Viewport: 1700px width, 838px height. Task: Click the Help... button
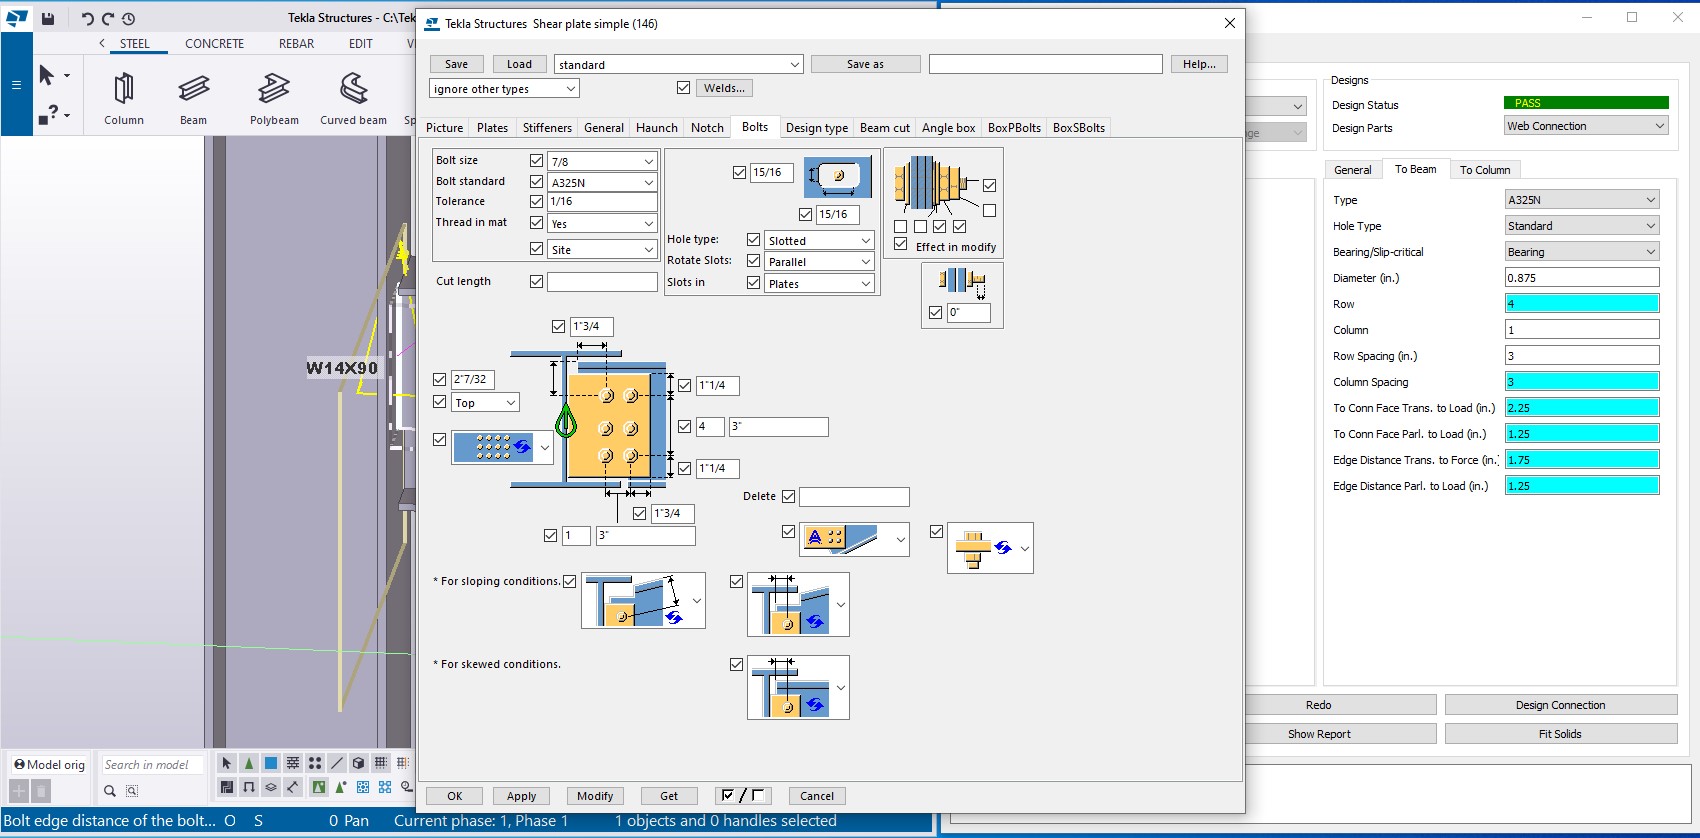pos(1199,64)
